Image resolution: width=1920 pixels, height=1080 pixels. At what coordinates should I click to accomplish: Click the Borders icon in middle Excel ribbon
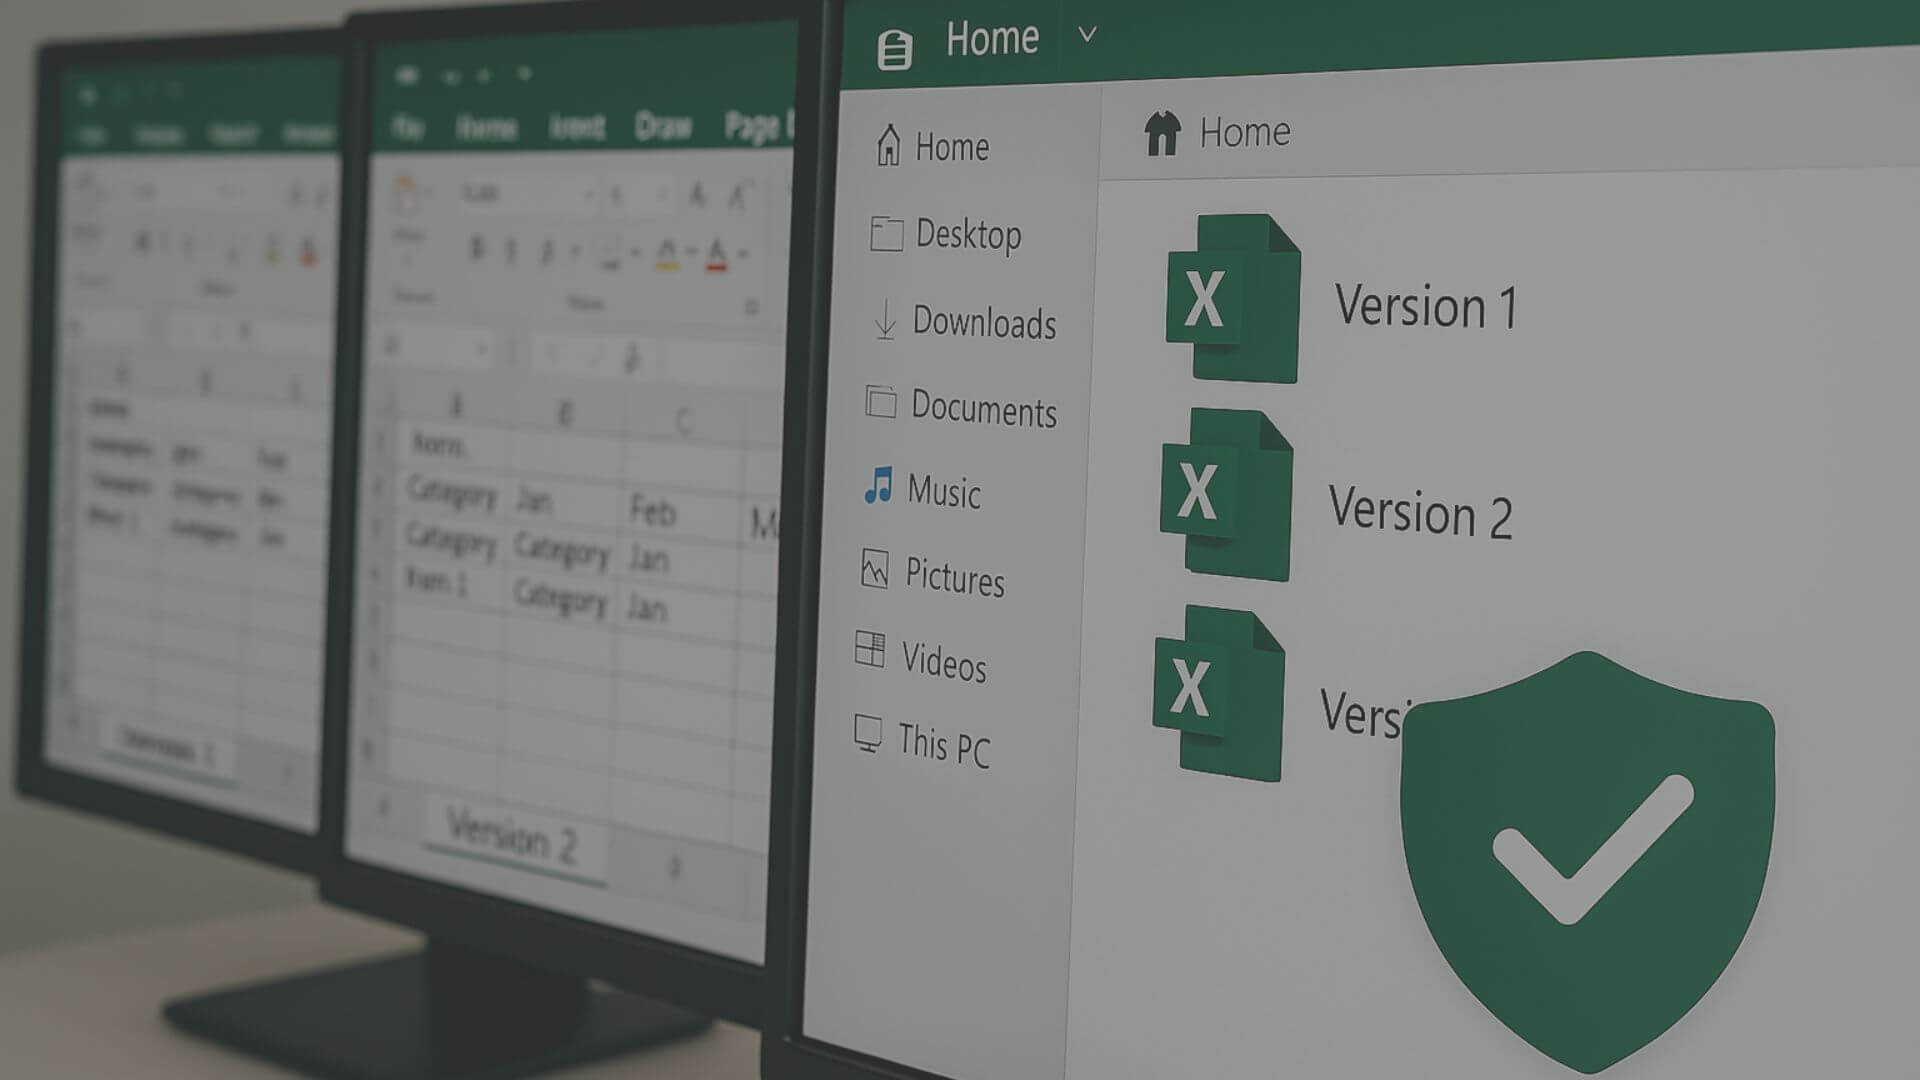(x=610, y=253)
